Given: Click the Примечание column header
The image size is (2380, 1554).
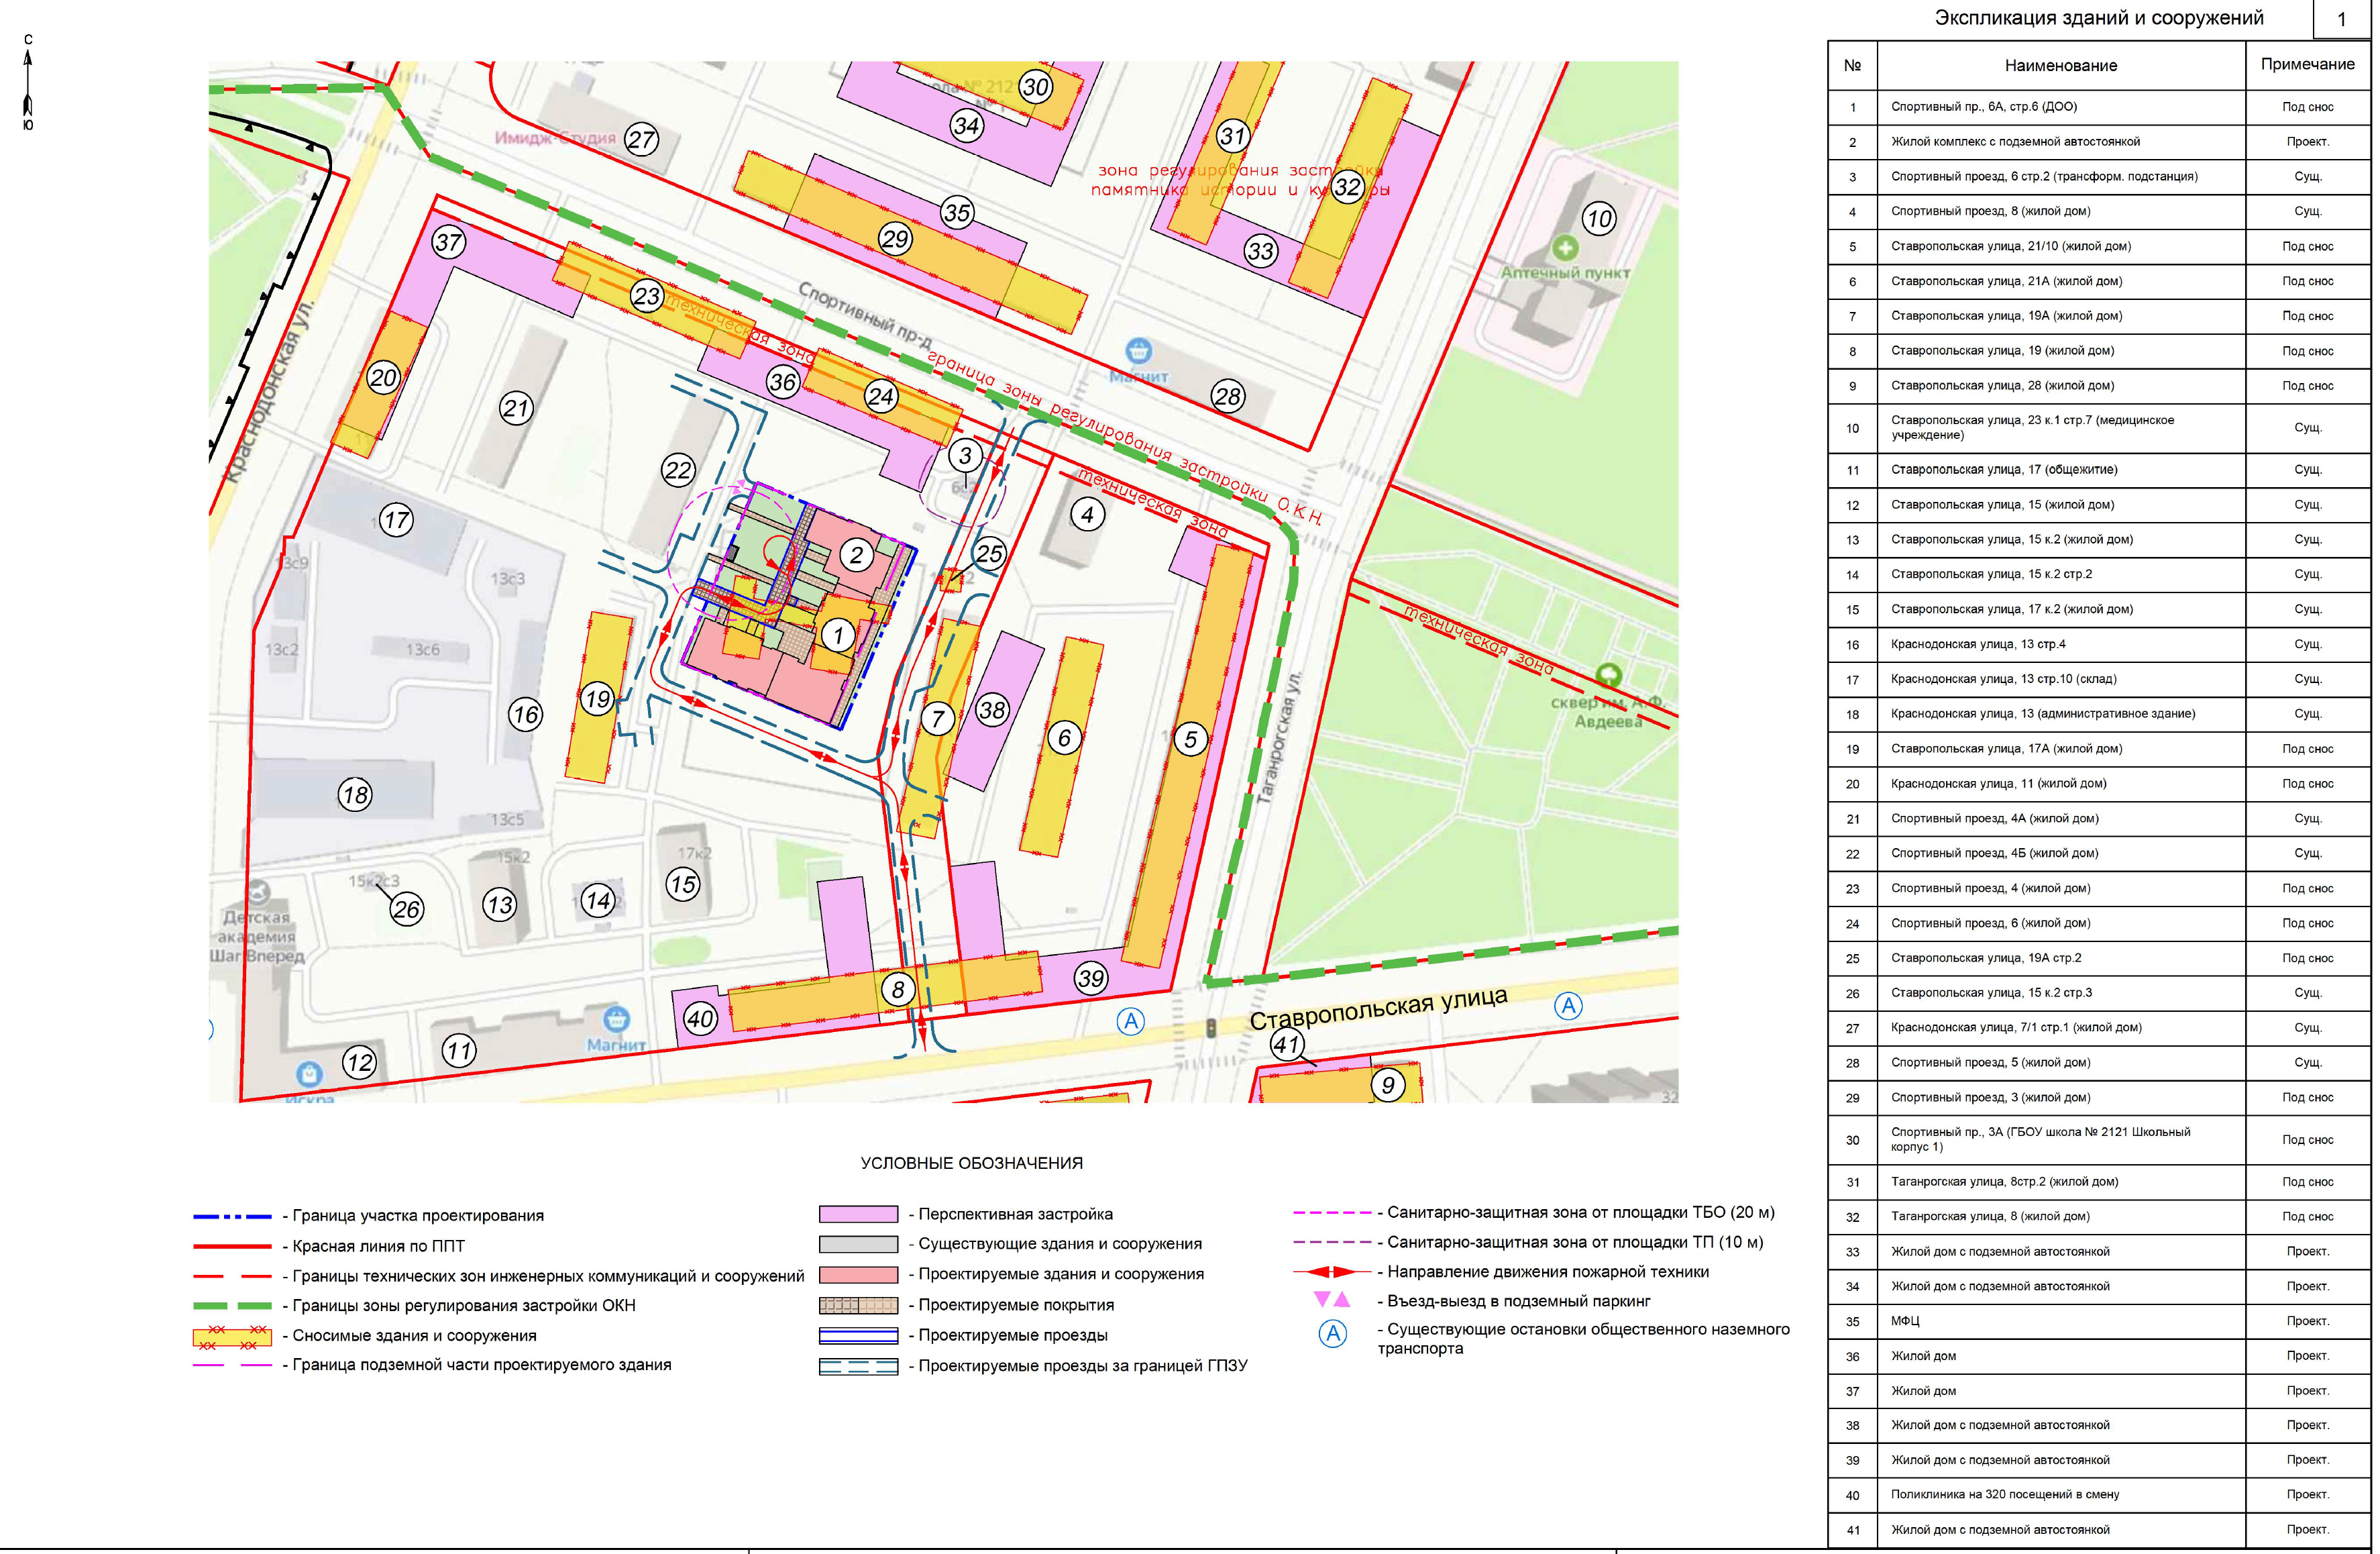Looking at the screenshot, I should pyautogui.click(x=2307, y=64).
